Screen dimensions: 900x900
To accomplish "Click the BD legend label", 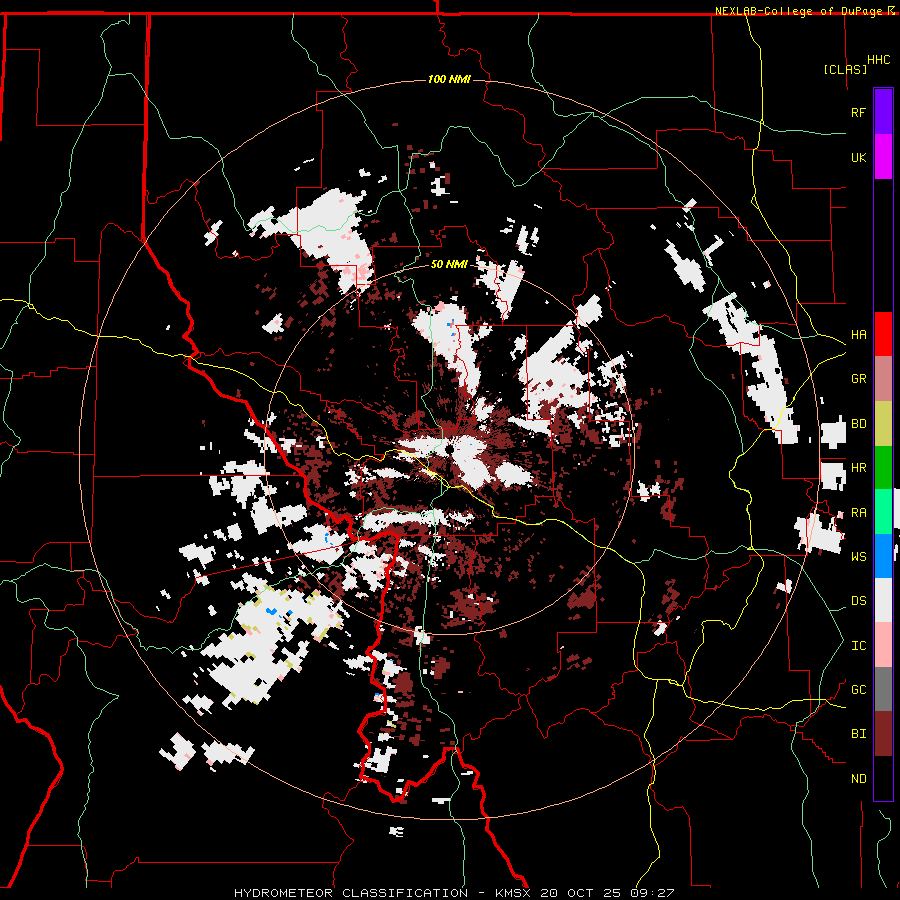I will pyautogui.click(x=858, y=424).
